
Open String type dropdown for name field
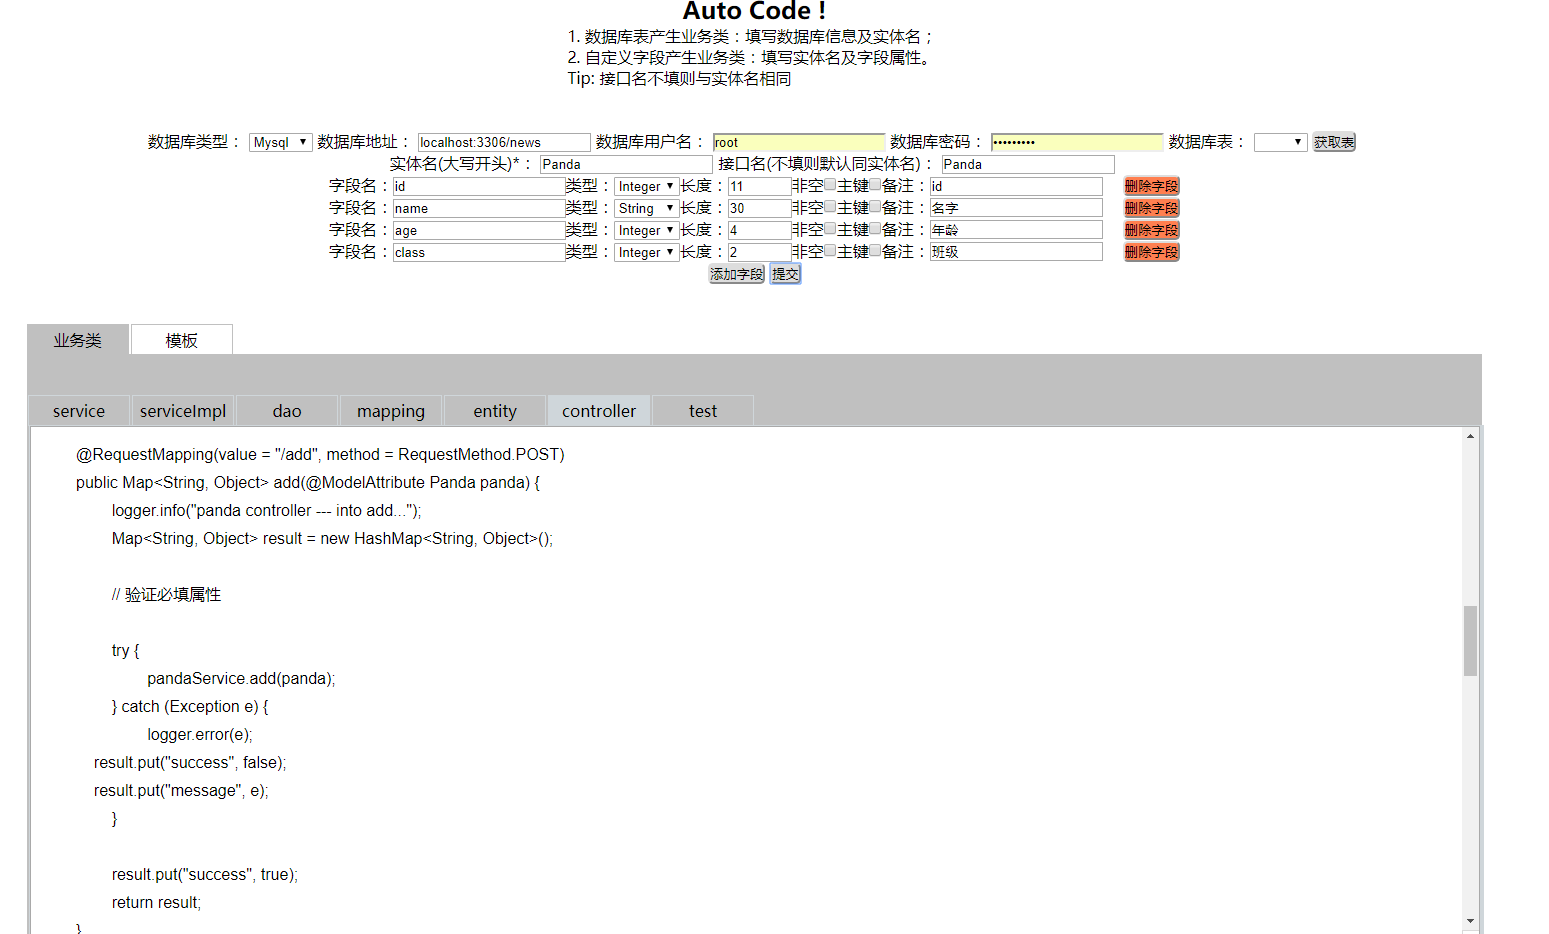tap(647, 208)
